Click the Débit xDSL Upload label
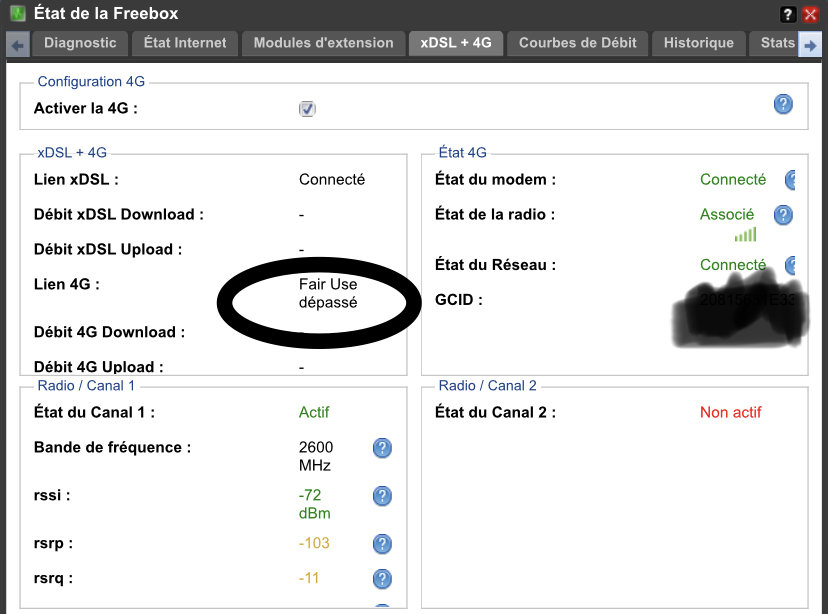 108,249
